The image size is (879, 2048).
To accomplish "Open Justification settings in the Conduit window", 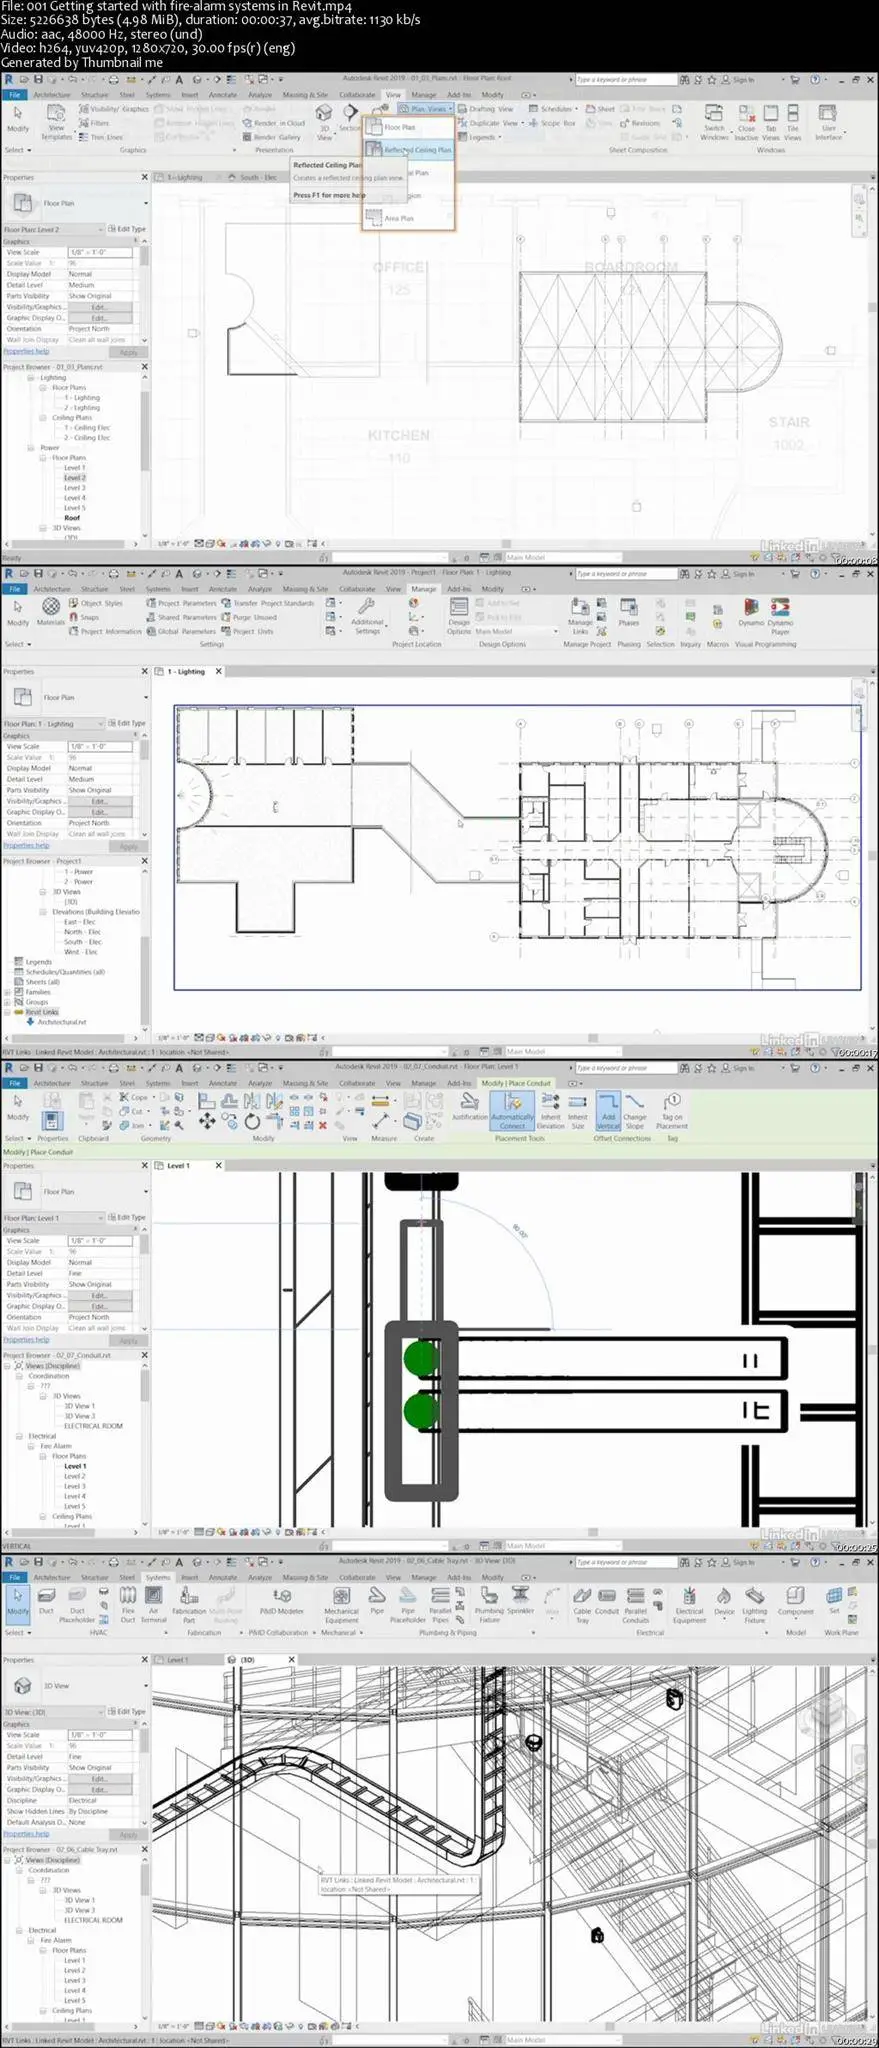I will 469,1106.
